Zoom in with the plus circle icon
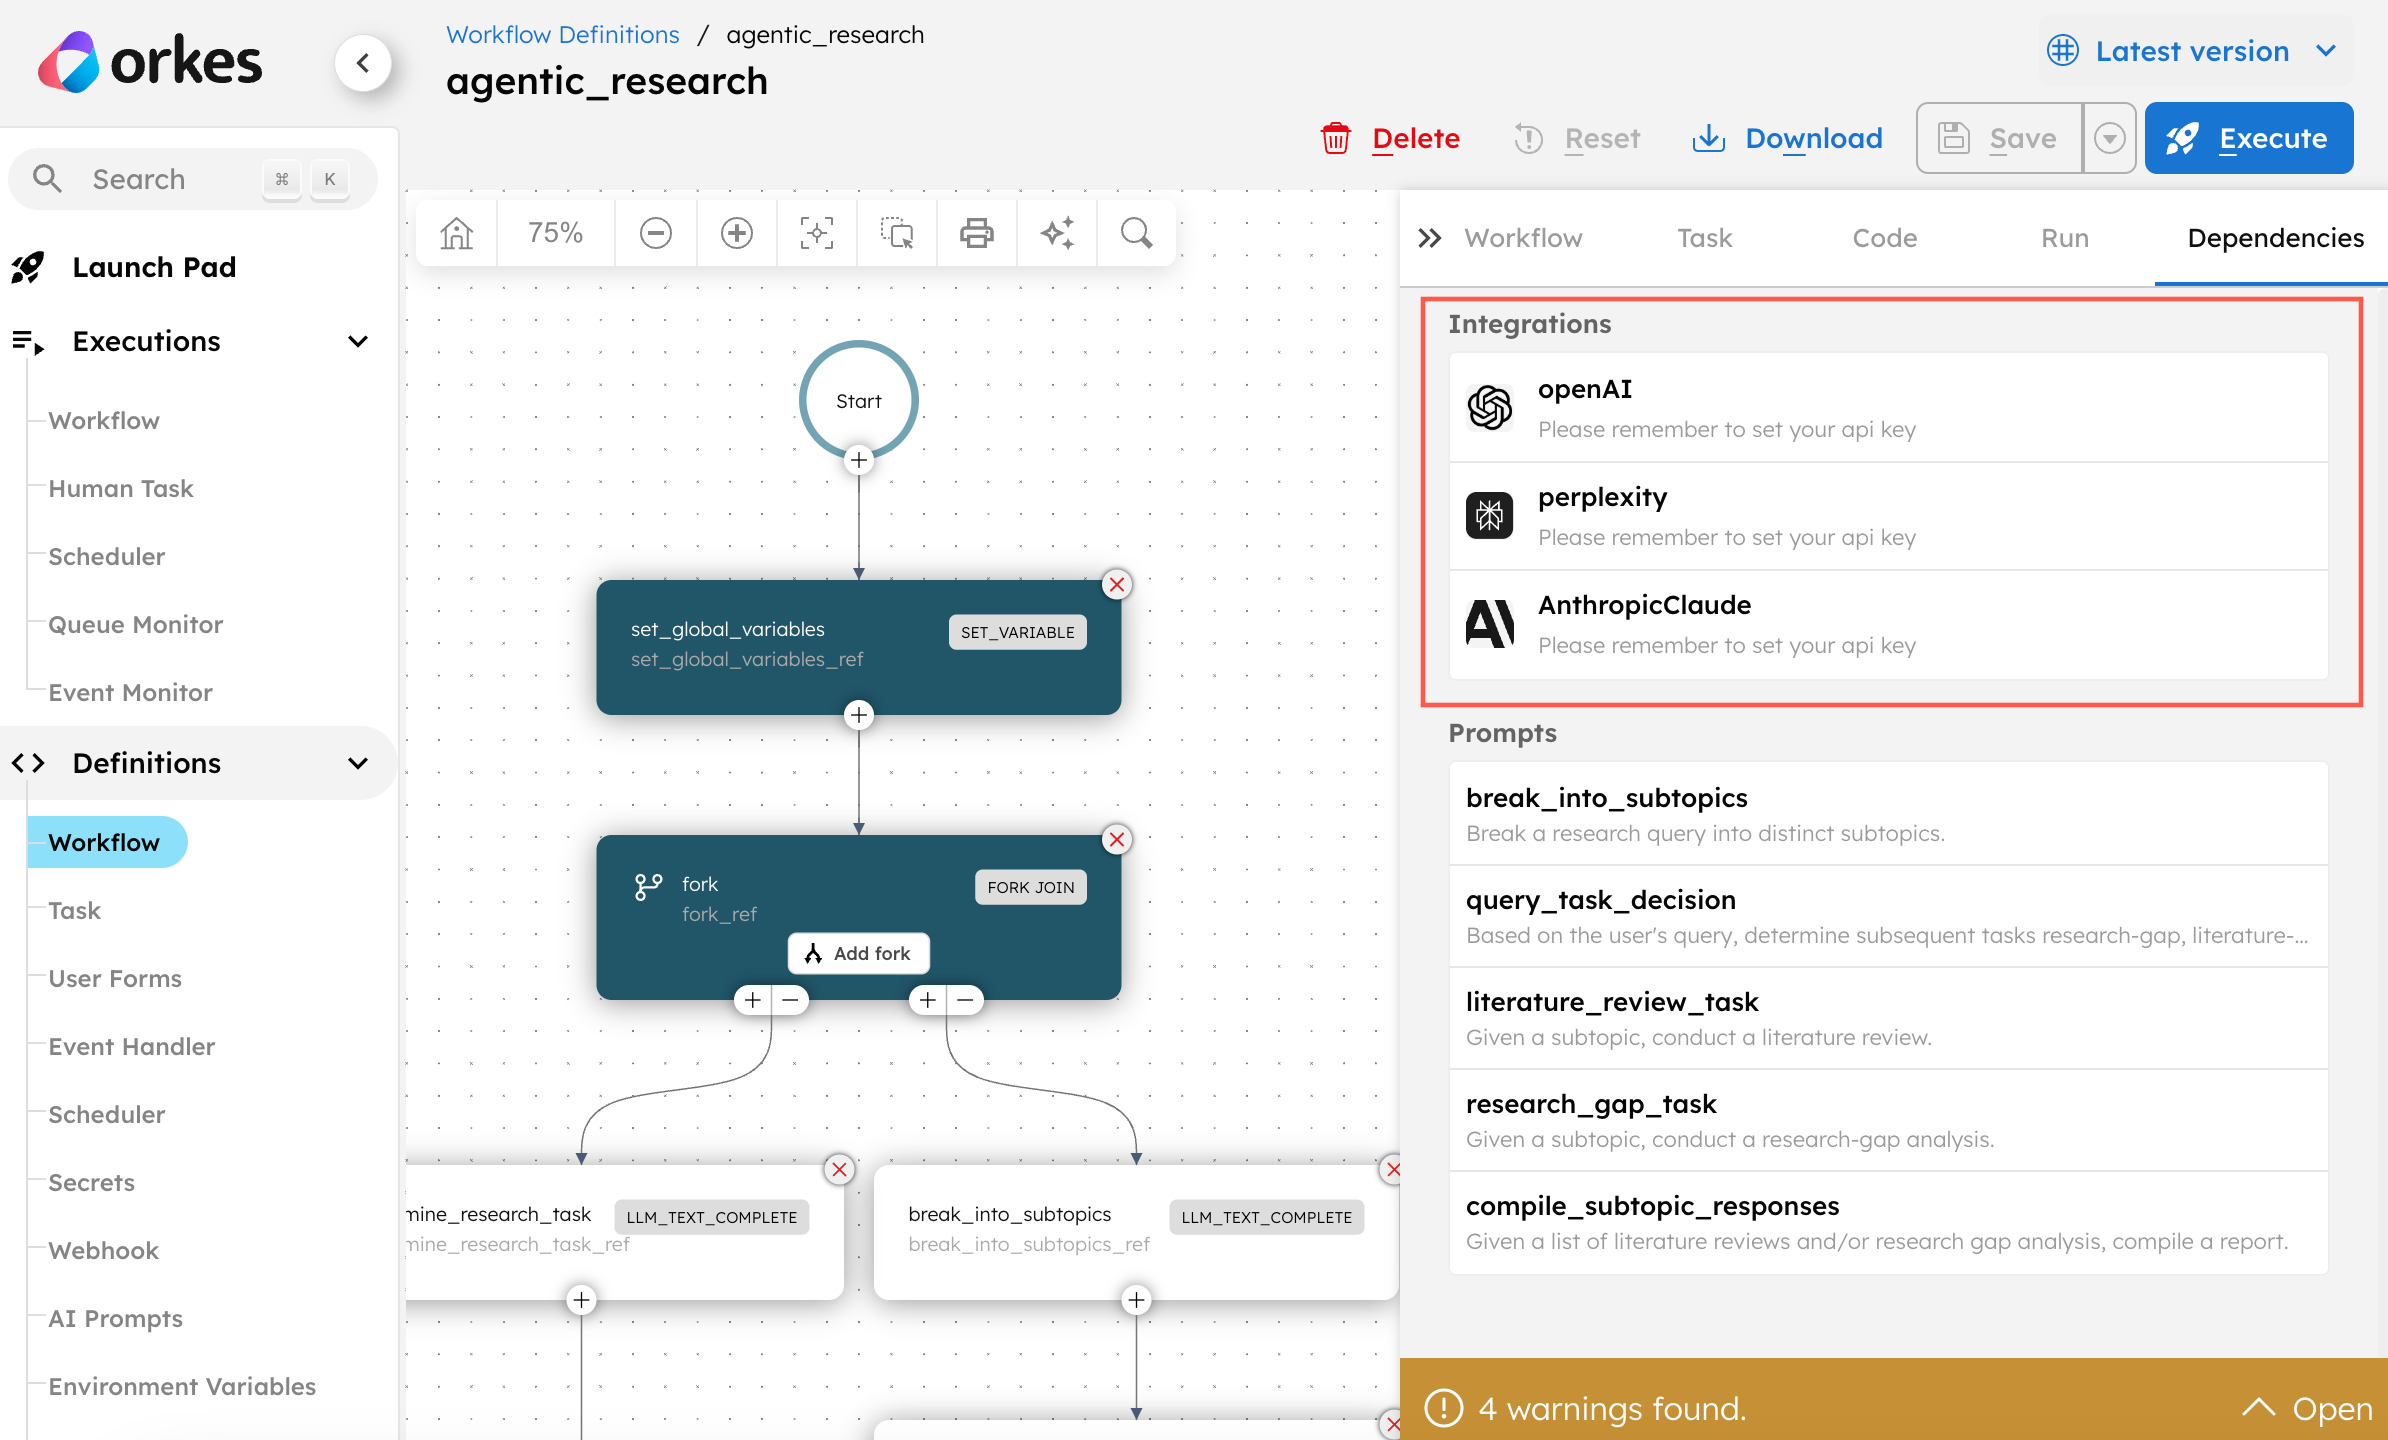 point(737,233)
